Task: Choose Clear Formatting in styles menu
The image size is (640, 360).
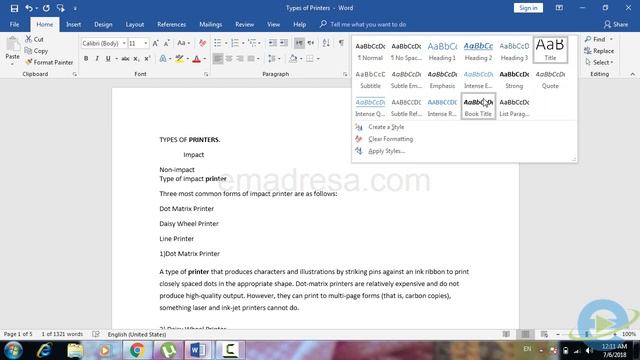Action: point(390,139)
